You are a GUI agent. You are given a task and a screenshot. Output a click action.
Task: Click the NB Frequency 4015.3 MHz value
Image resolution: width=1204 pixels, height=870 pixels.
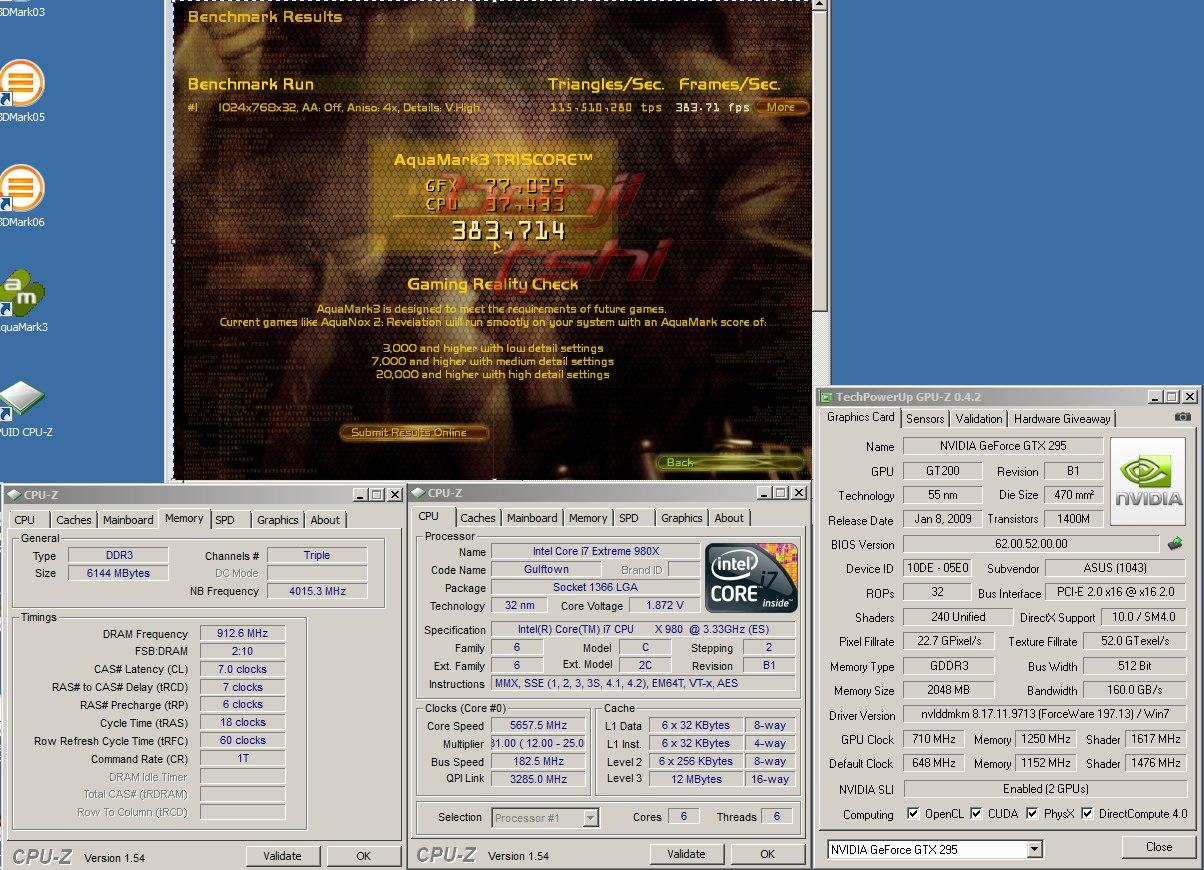point(317,592)
